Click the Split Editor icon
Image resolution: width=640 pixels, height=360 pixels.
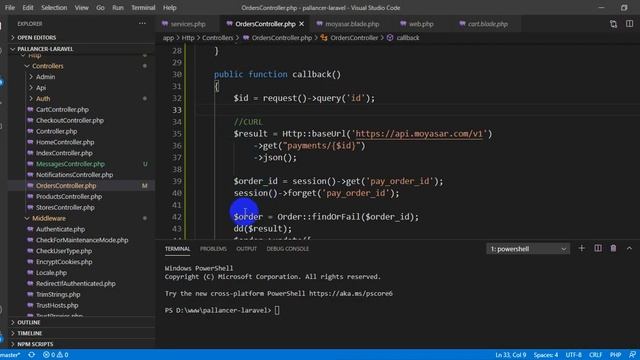click(629, 24)
